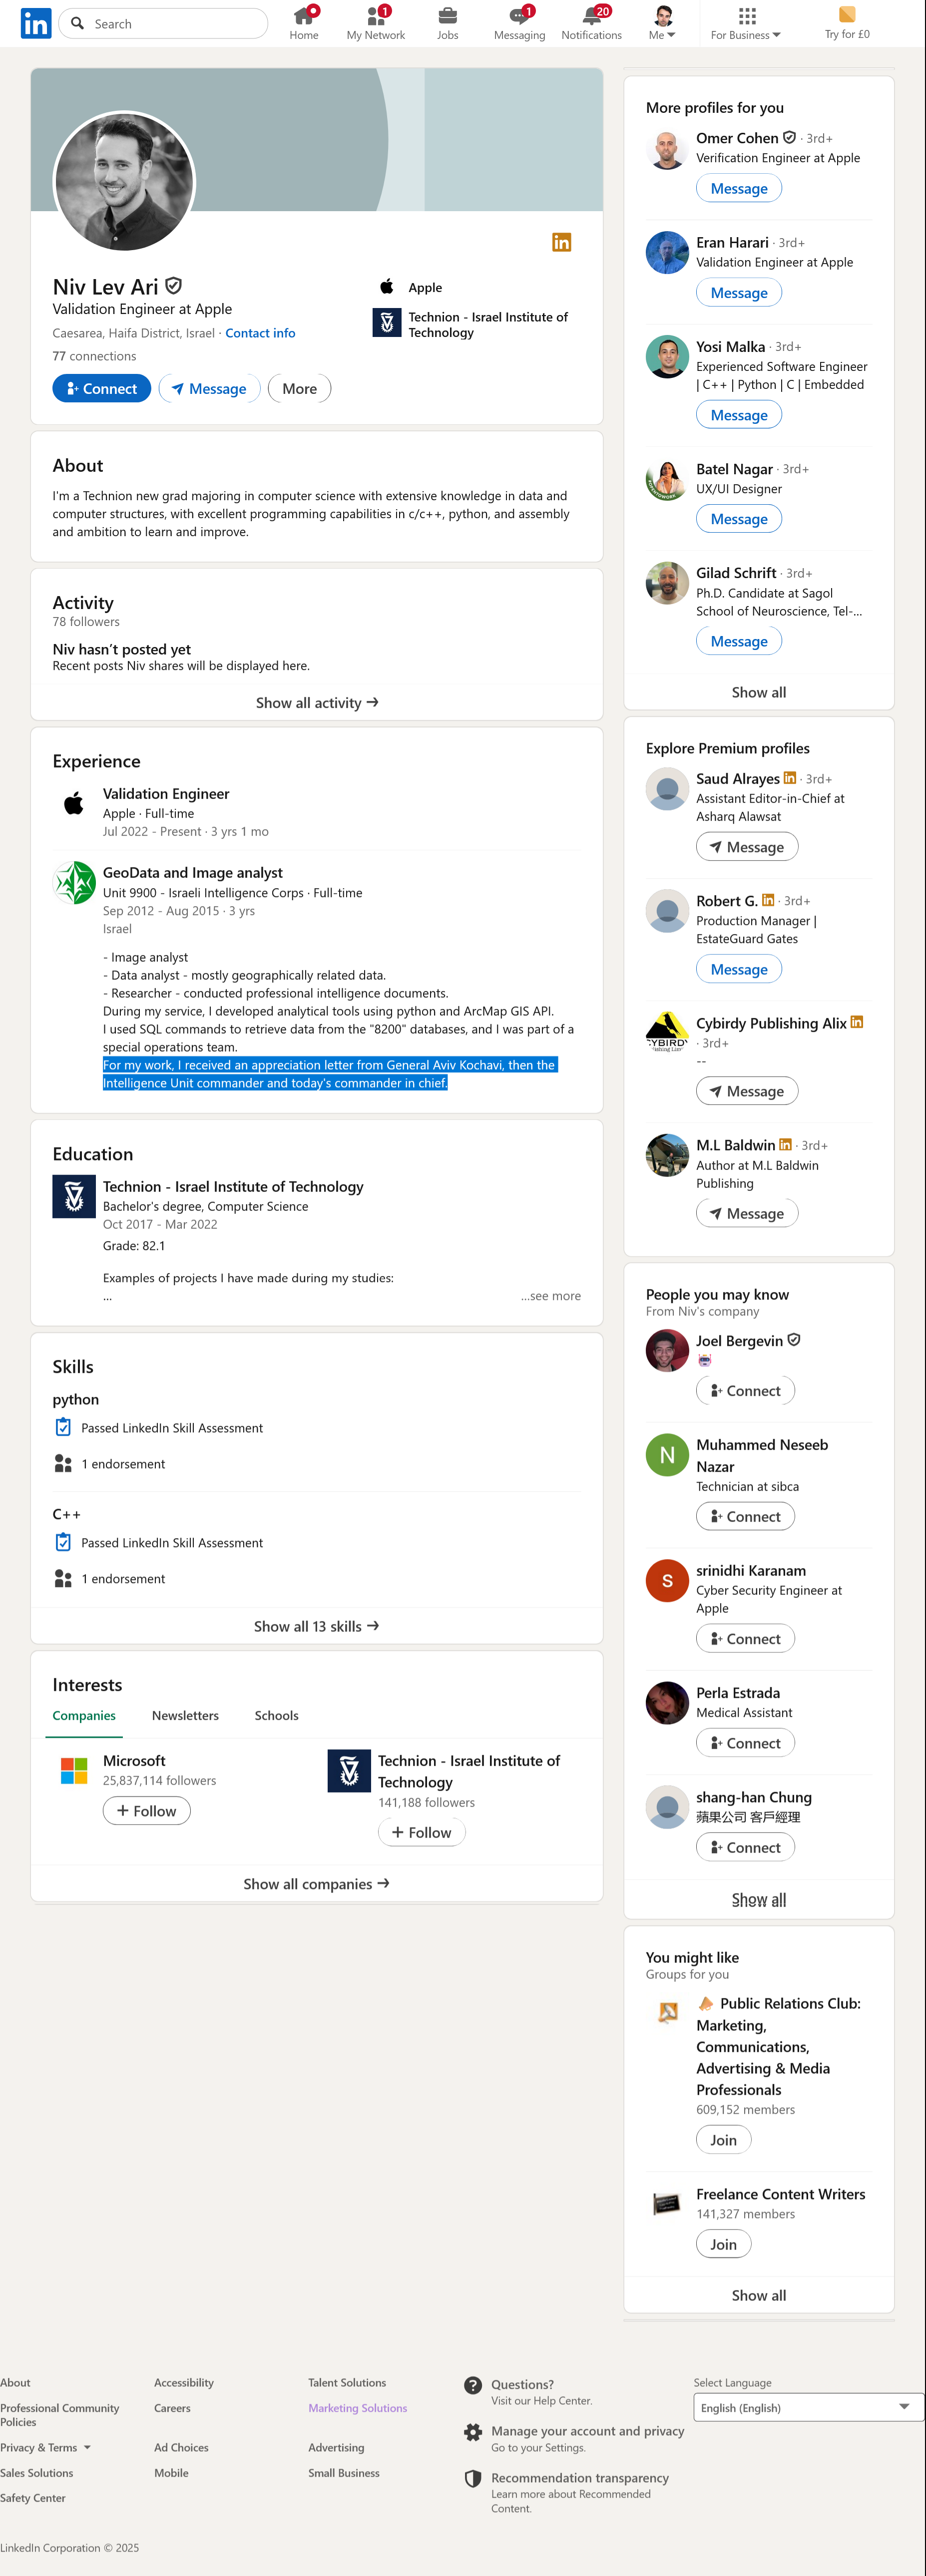Switch to the Schools interests tab

click(276, 1715)
